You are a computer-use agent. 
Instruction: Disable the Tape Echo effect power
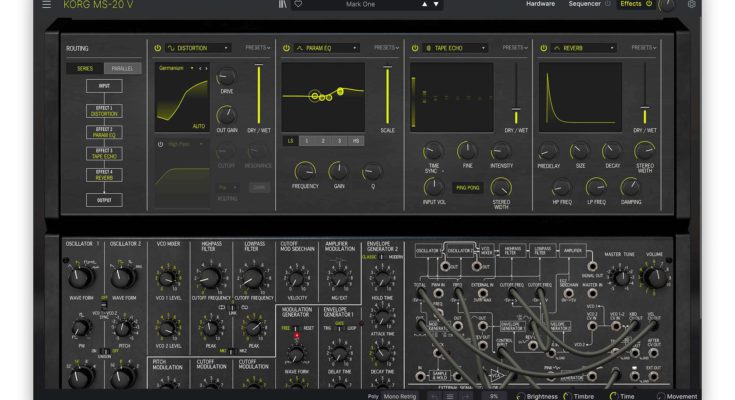point(414,48)
